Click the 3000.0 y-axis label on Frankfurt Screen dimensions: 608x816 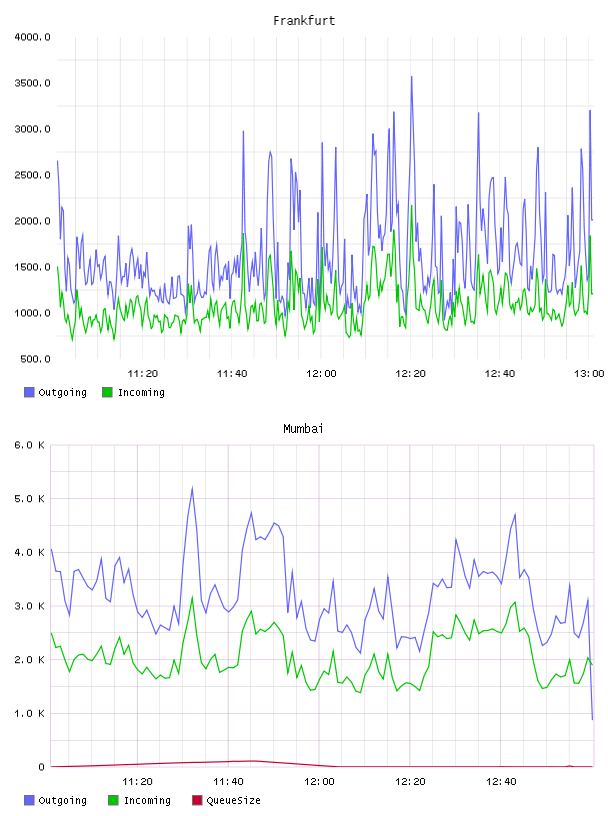click(32, 129)
